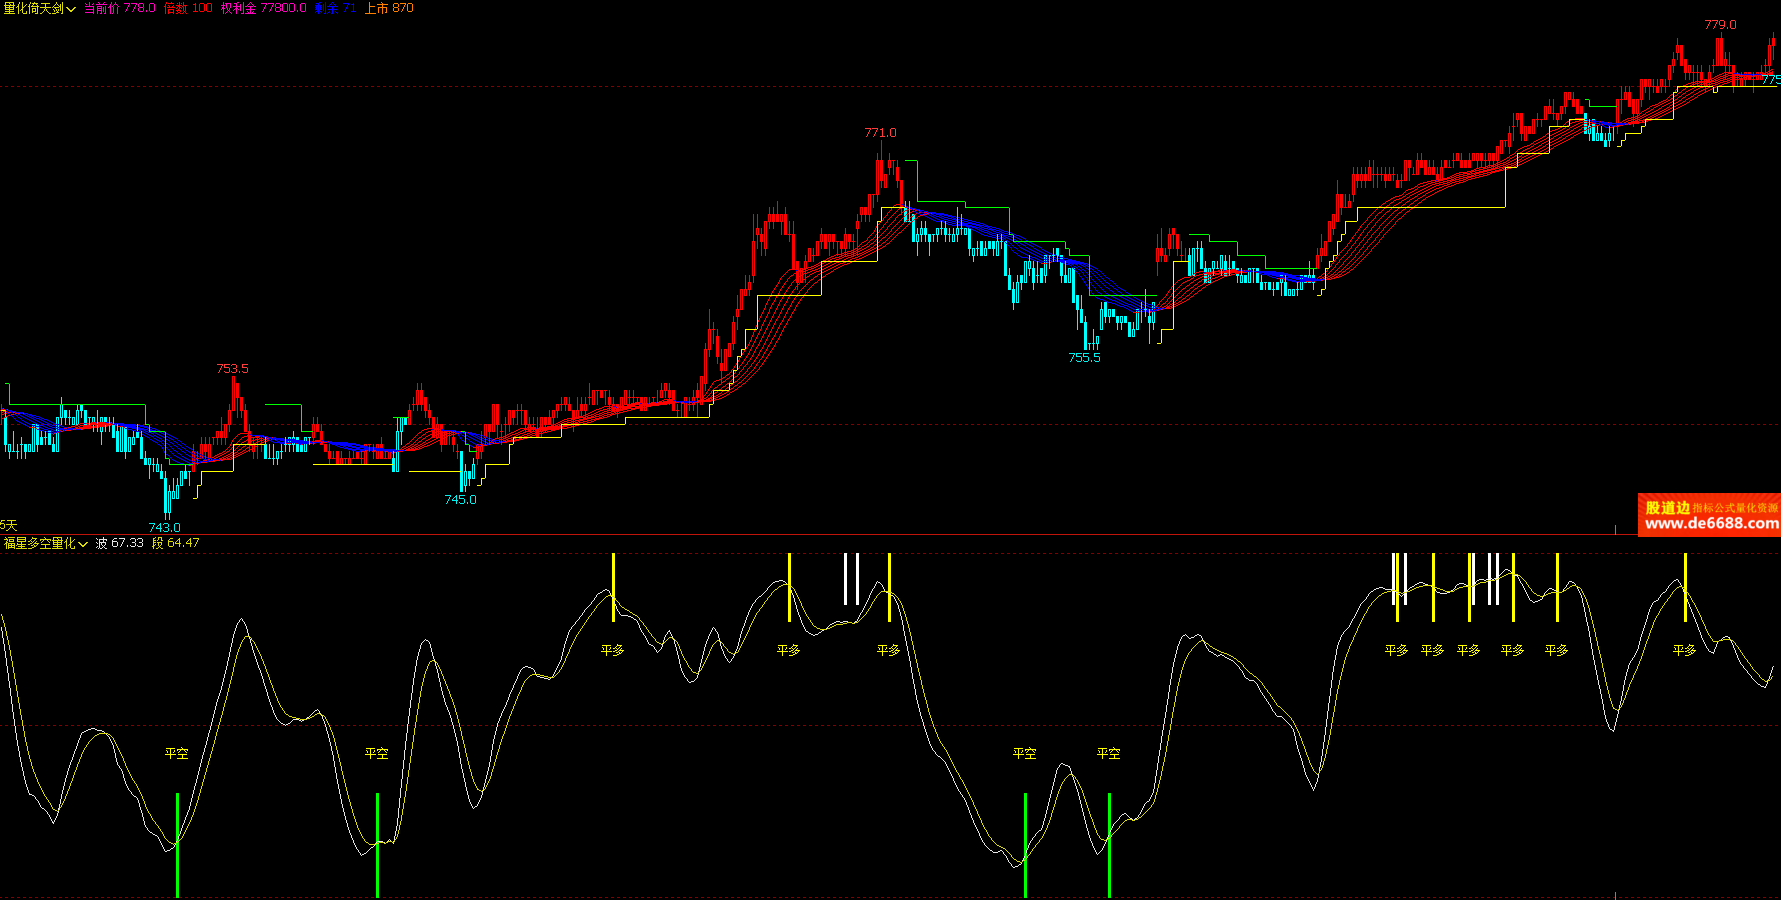This screenshot has width=1781, height=900.
Task: Select the 倍数 100 parameter label
Action: coord(188,8)
